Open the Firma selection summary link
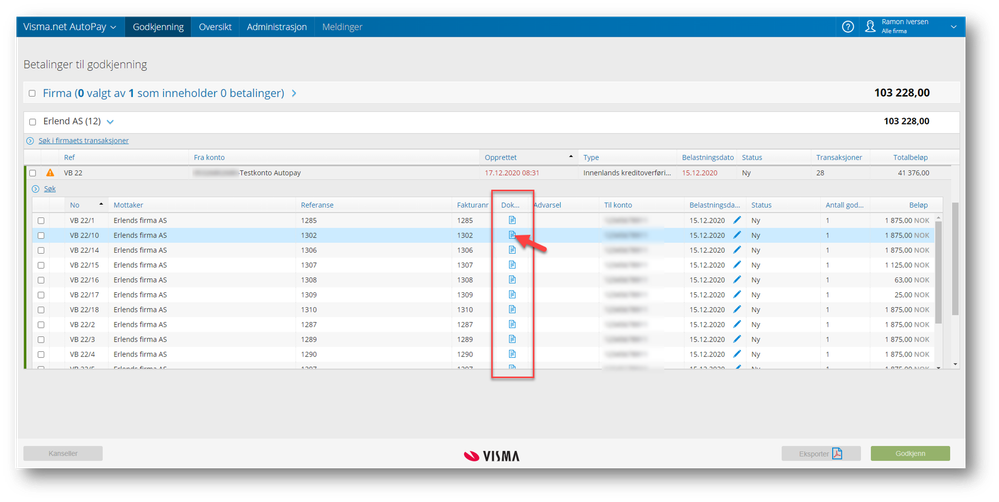The image size is (999, 502). point(163,93)
